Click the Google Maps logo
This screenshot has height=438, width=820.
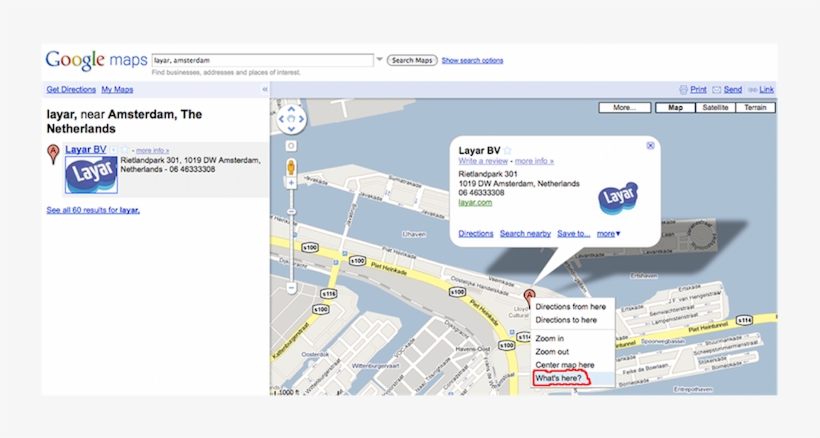pyautogui.click(x=96, y=60)
